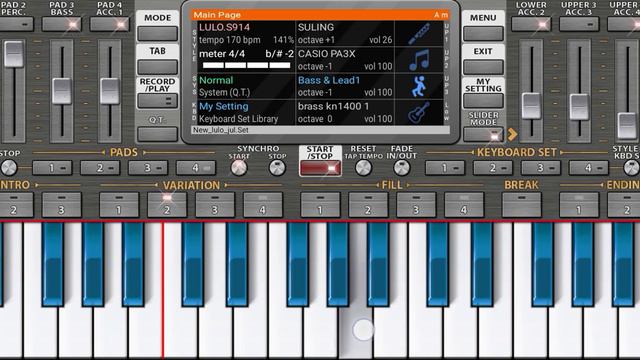Mute the Pad 3 Bass track
The width and height of the screenshot is (640, 360).
(62, 24)
